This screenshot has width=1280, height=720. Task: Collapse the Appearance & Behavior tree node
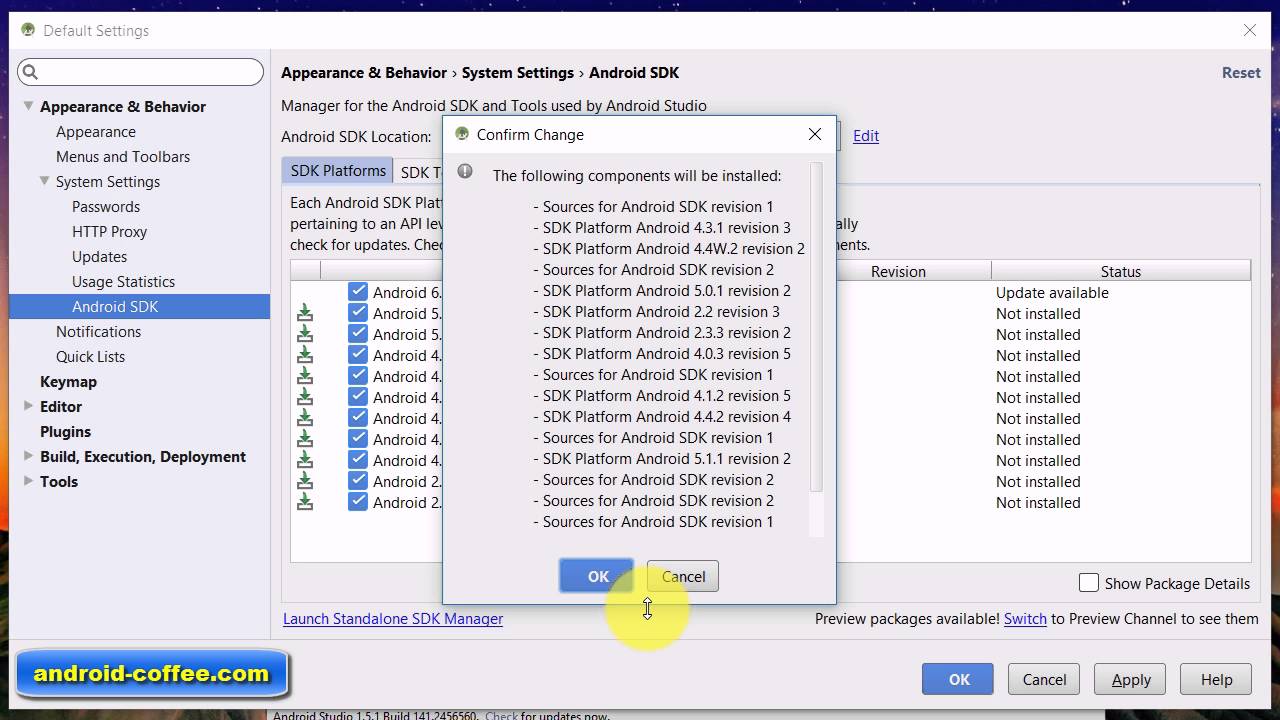tap(28, 106)
